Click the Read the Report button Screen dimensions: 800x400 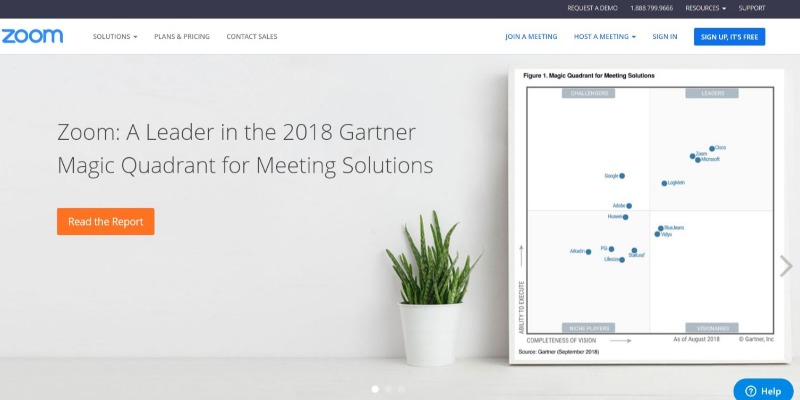click(x=106, y=221)
